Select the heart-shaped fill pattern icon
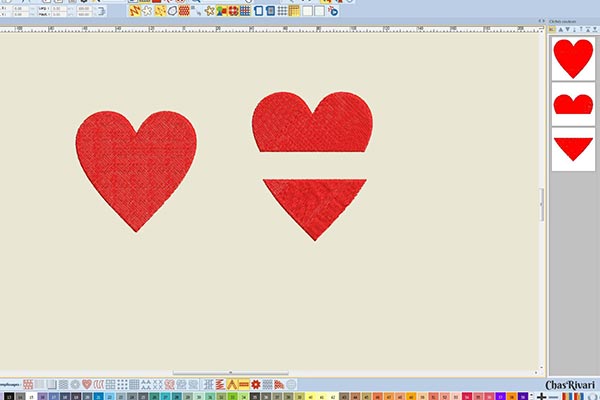The image size is (600, 400). [86, 384]
